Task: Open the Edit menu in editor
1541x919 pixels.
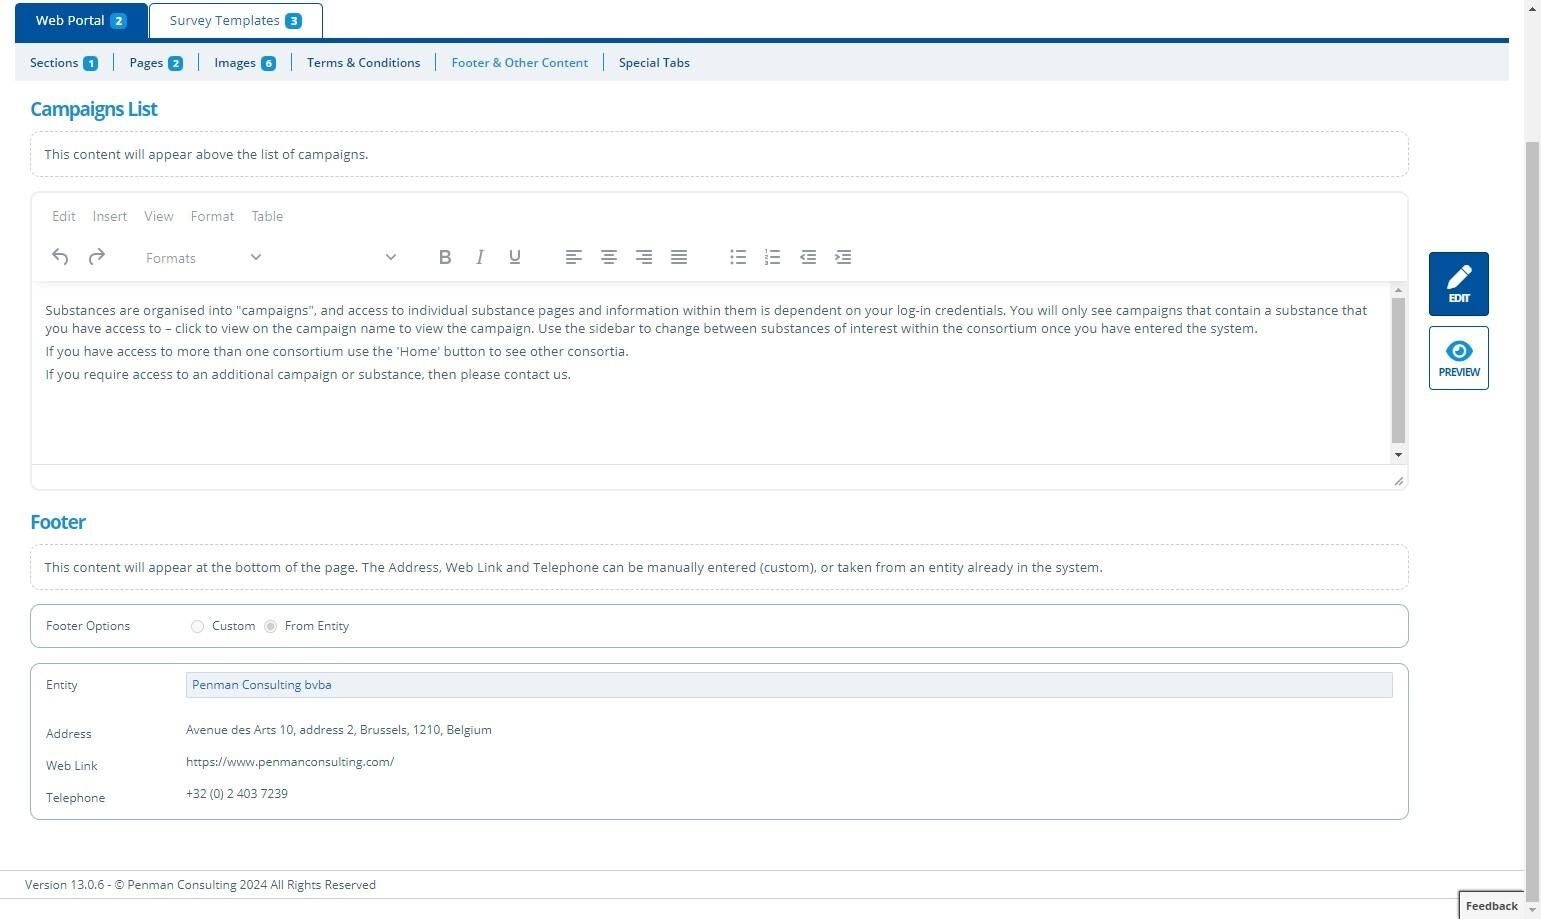Action: tap(64, 216)
